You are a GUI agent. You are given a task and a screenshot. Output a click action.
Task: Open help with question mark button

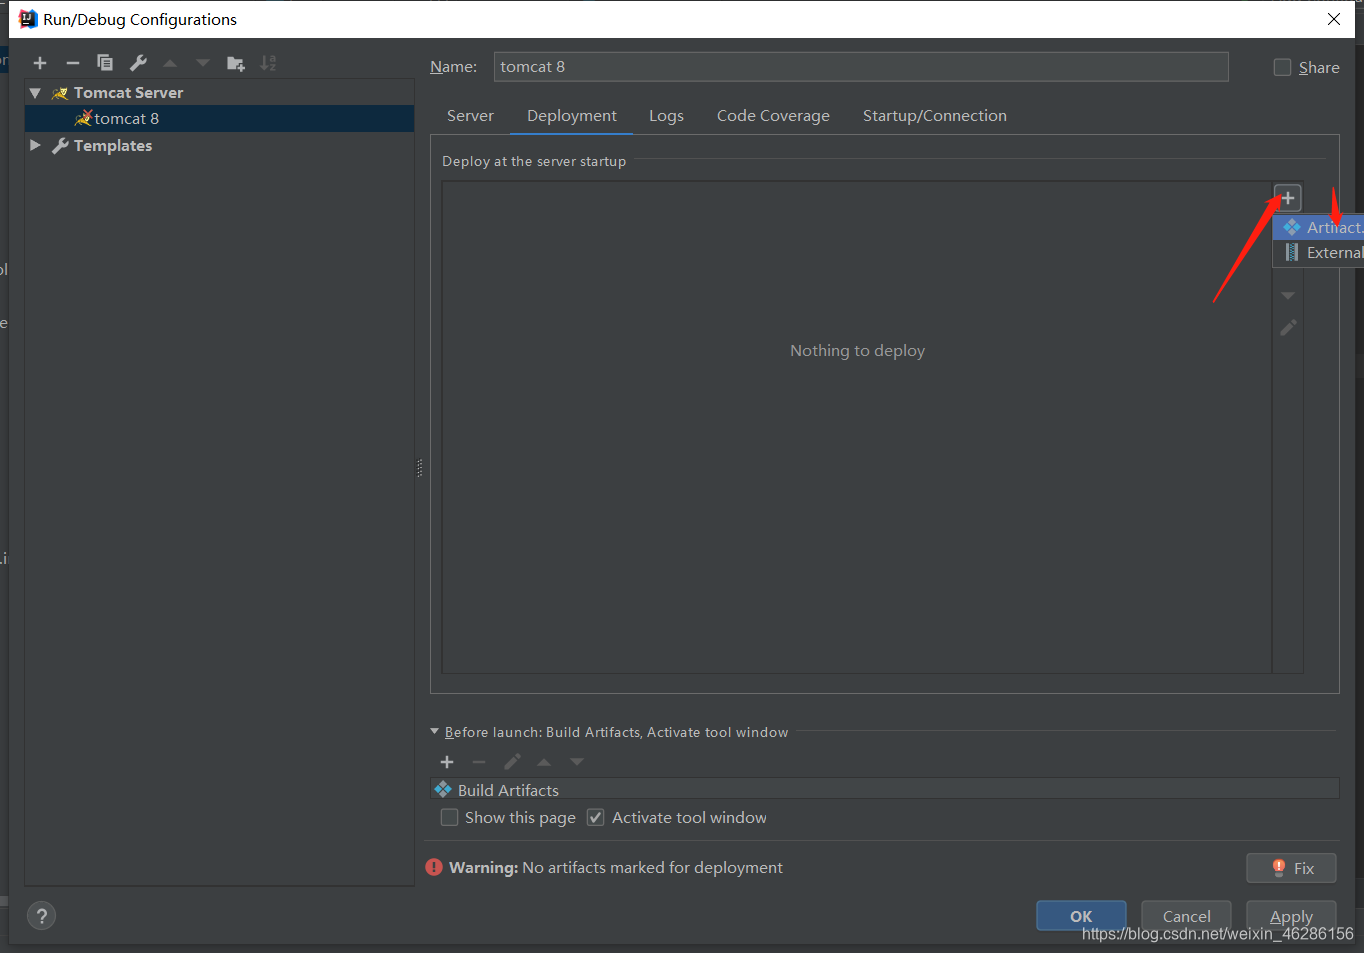[x=42, y=916]
